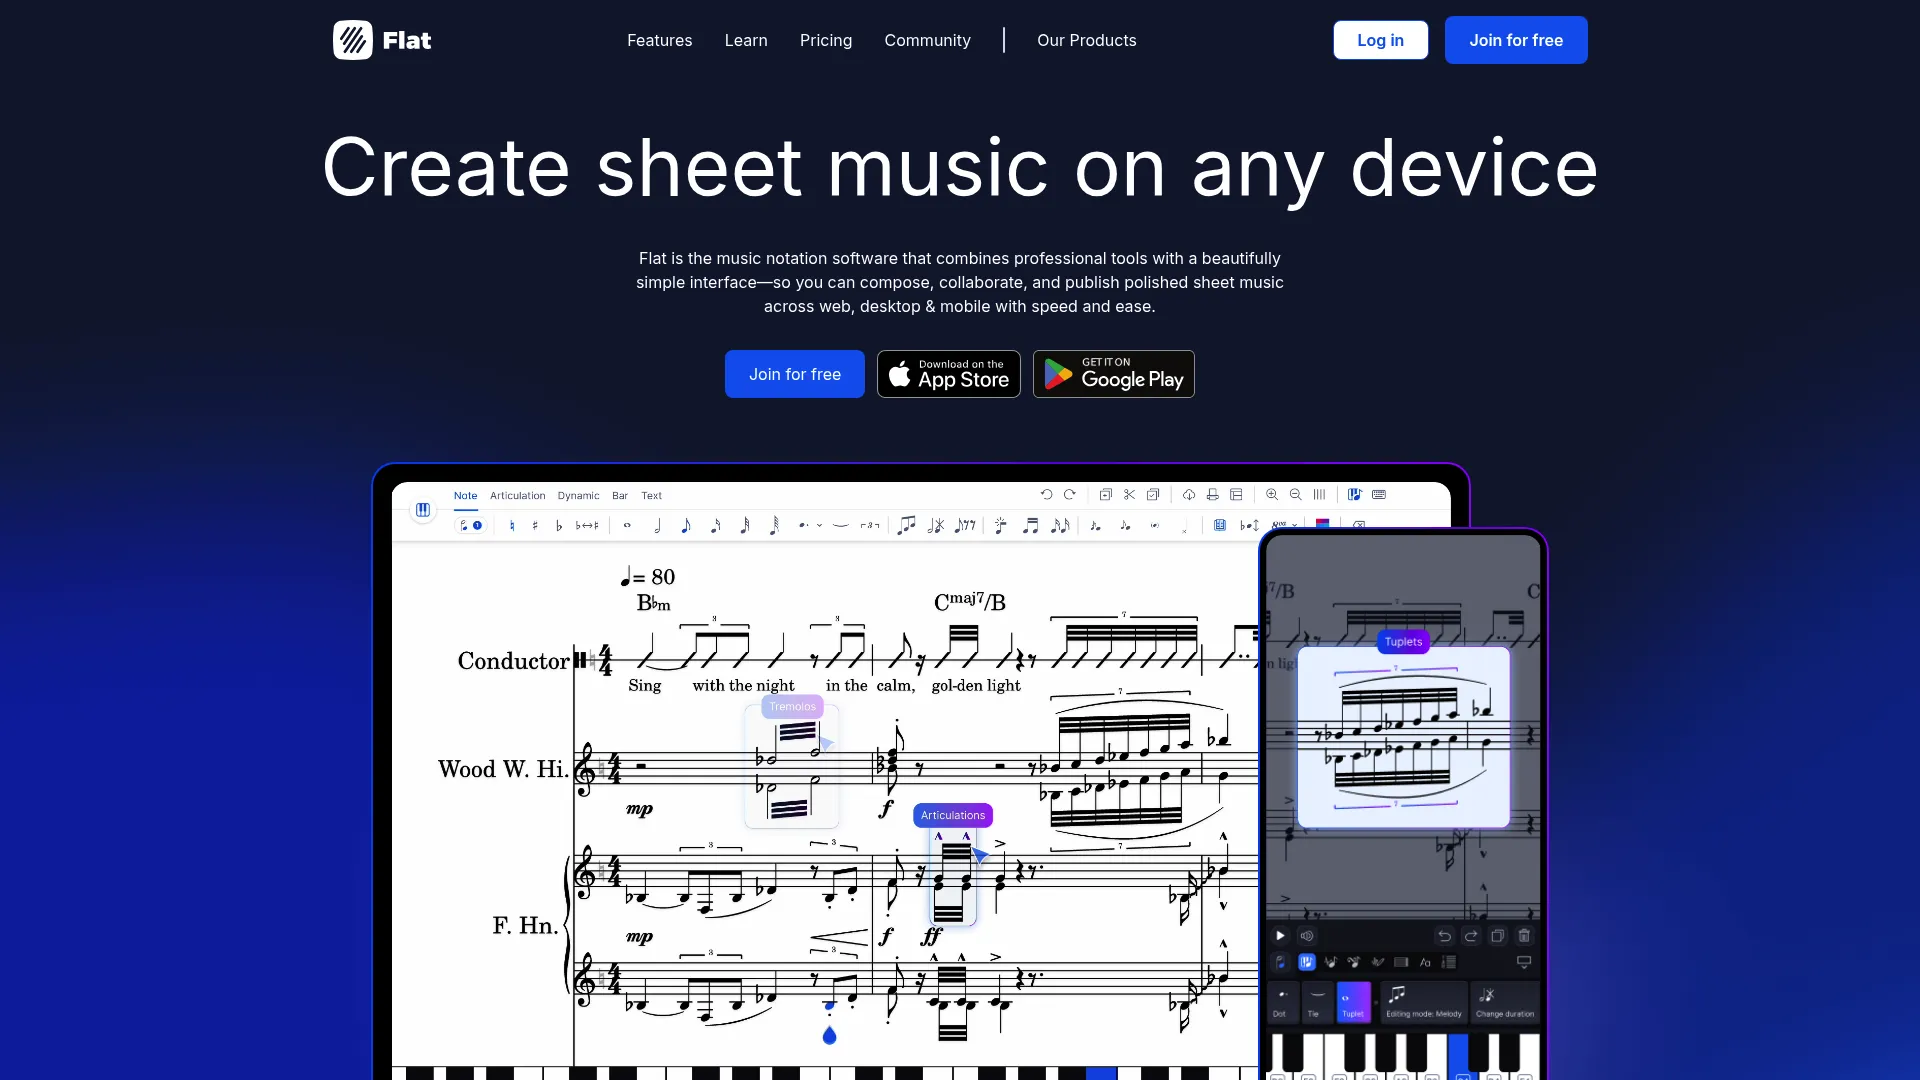Toggle the Dot button on the phone
This screenshot has width=1920, height=1080.
pyautogui.click(x=1281, y=1002)
